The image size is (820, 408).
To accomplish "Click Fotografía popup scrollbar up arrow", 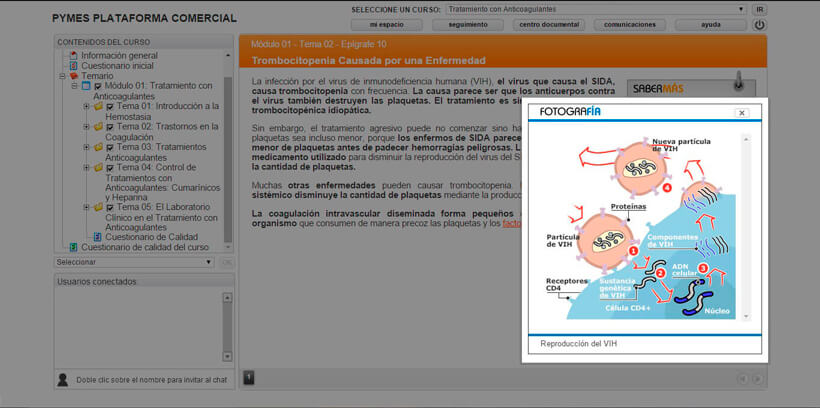I will pos(746,139).
